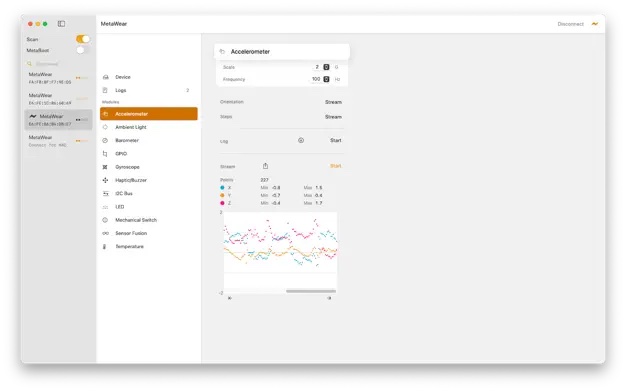Click the Accelerometer header icon

(222, 52)
